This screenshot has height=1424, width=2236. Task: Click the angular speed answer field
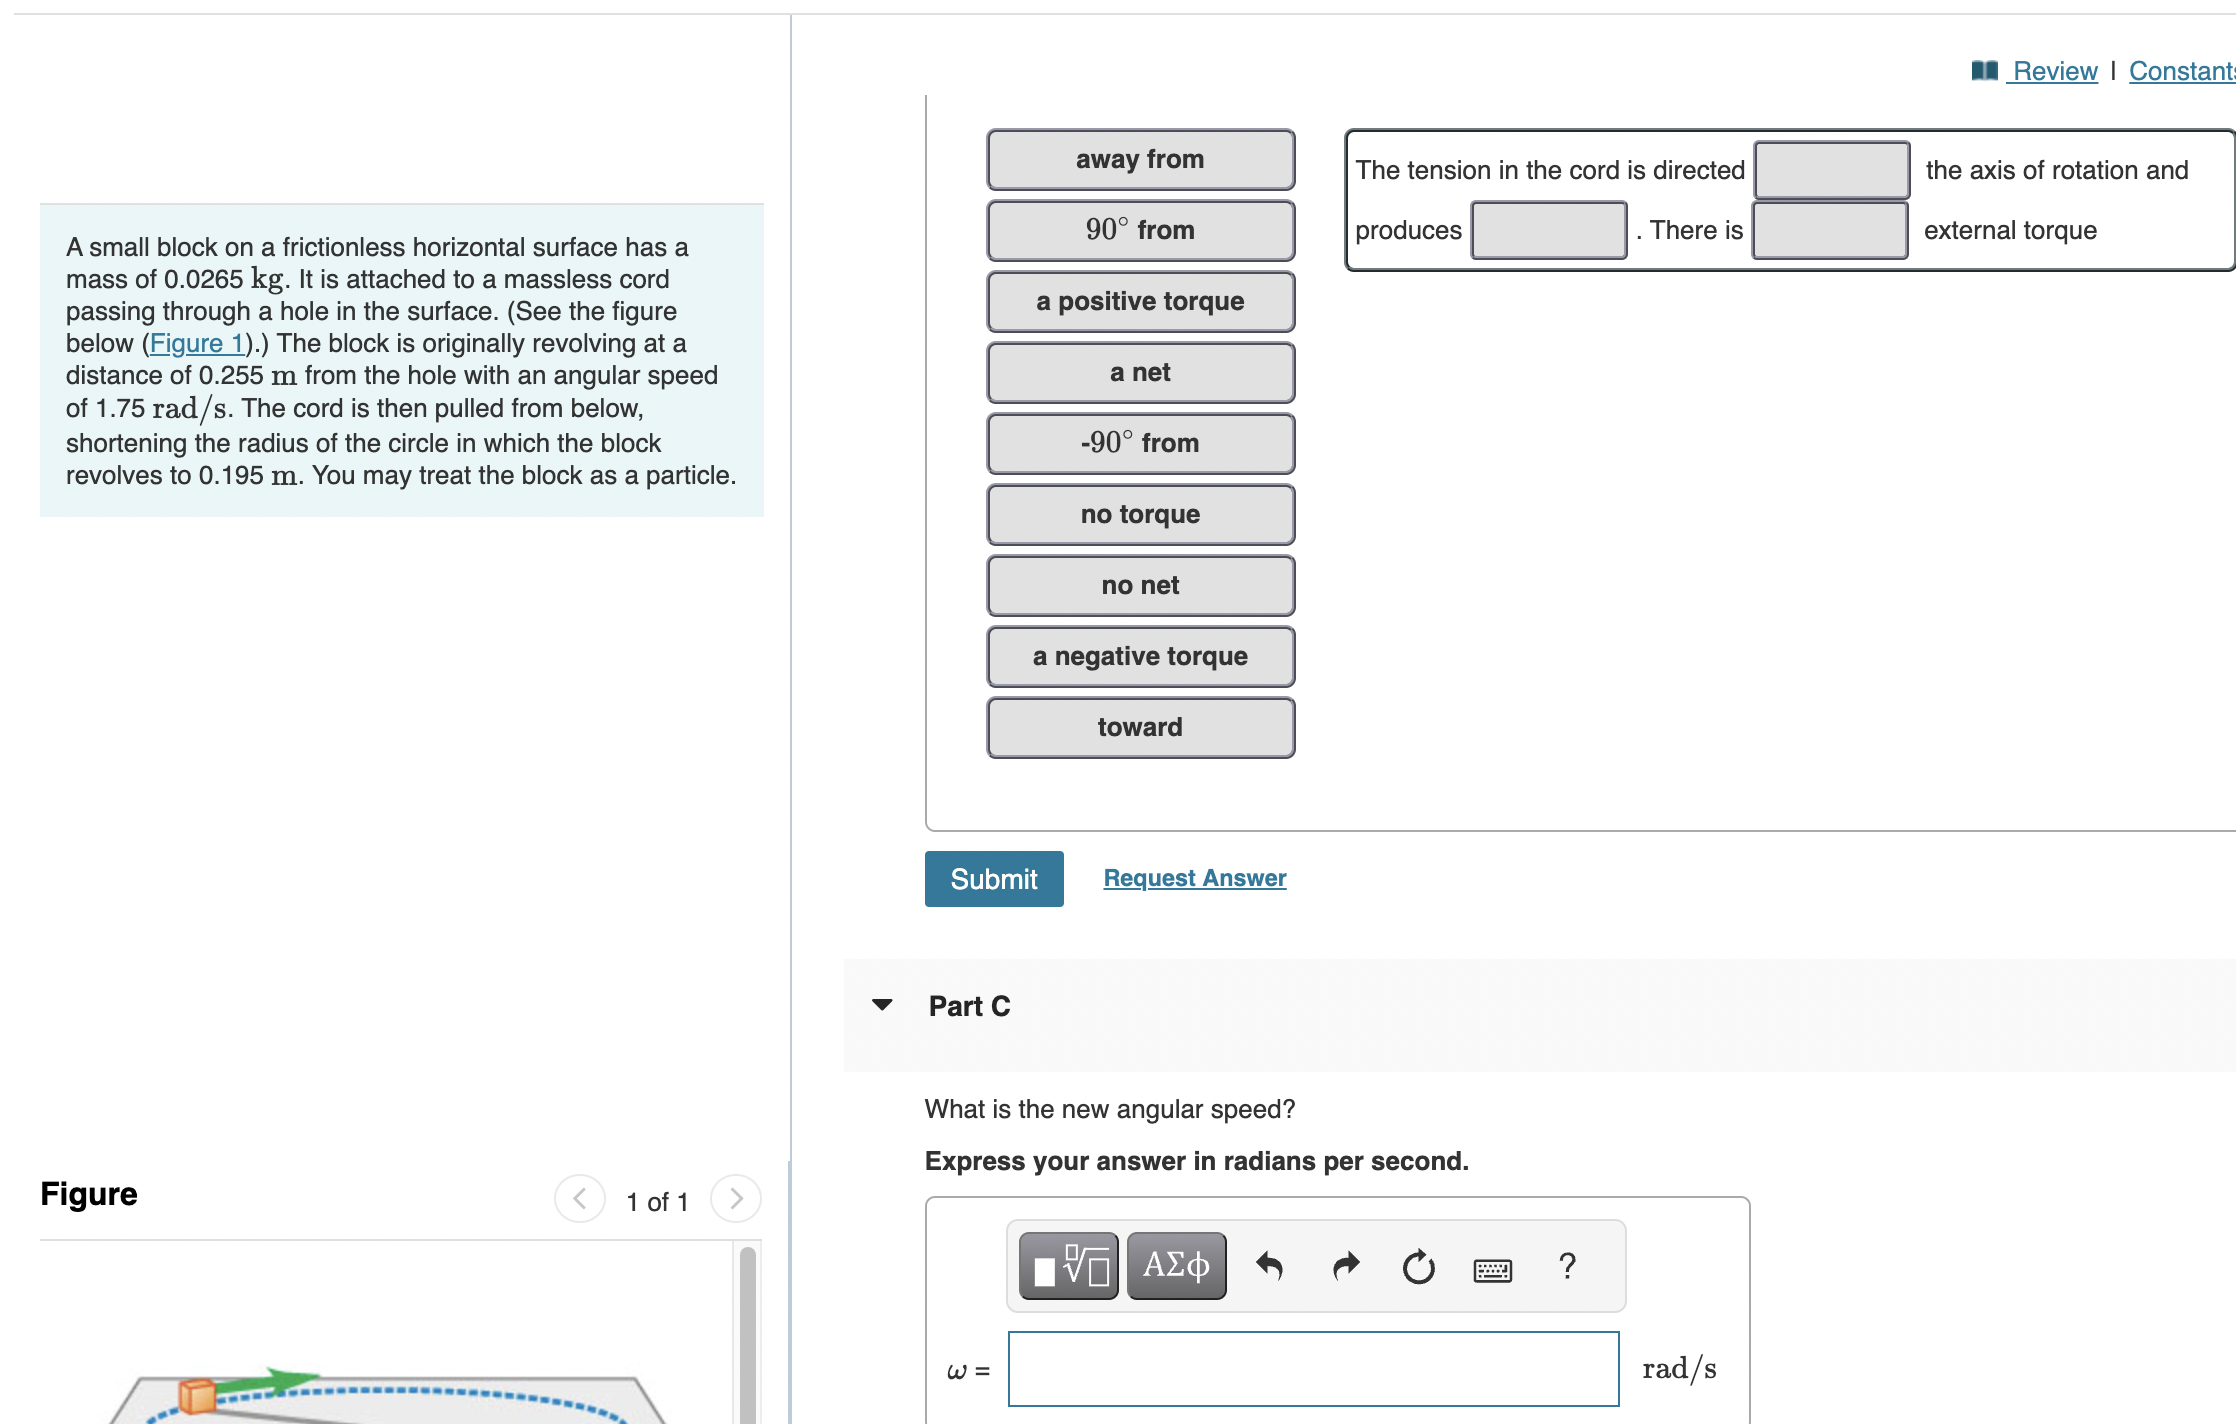coord(1312,1368)
